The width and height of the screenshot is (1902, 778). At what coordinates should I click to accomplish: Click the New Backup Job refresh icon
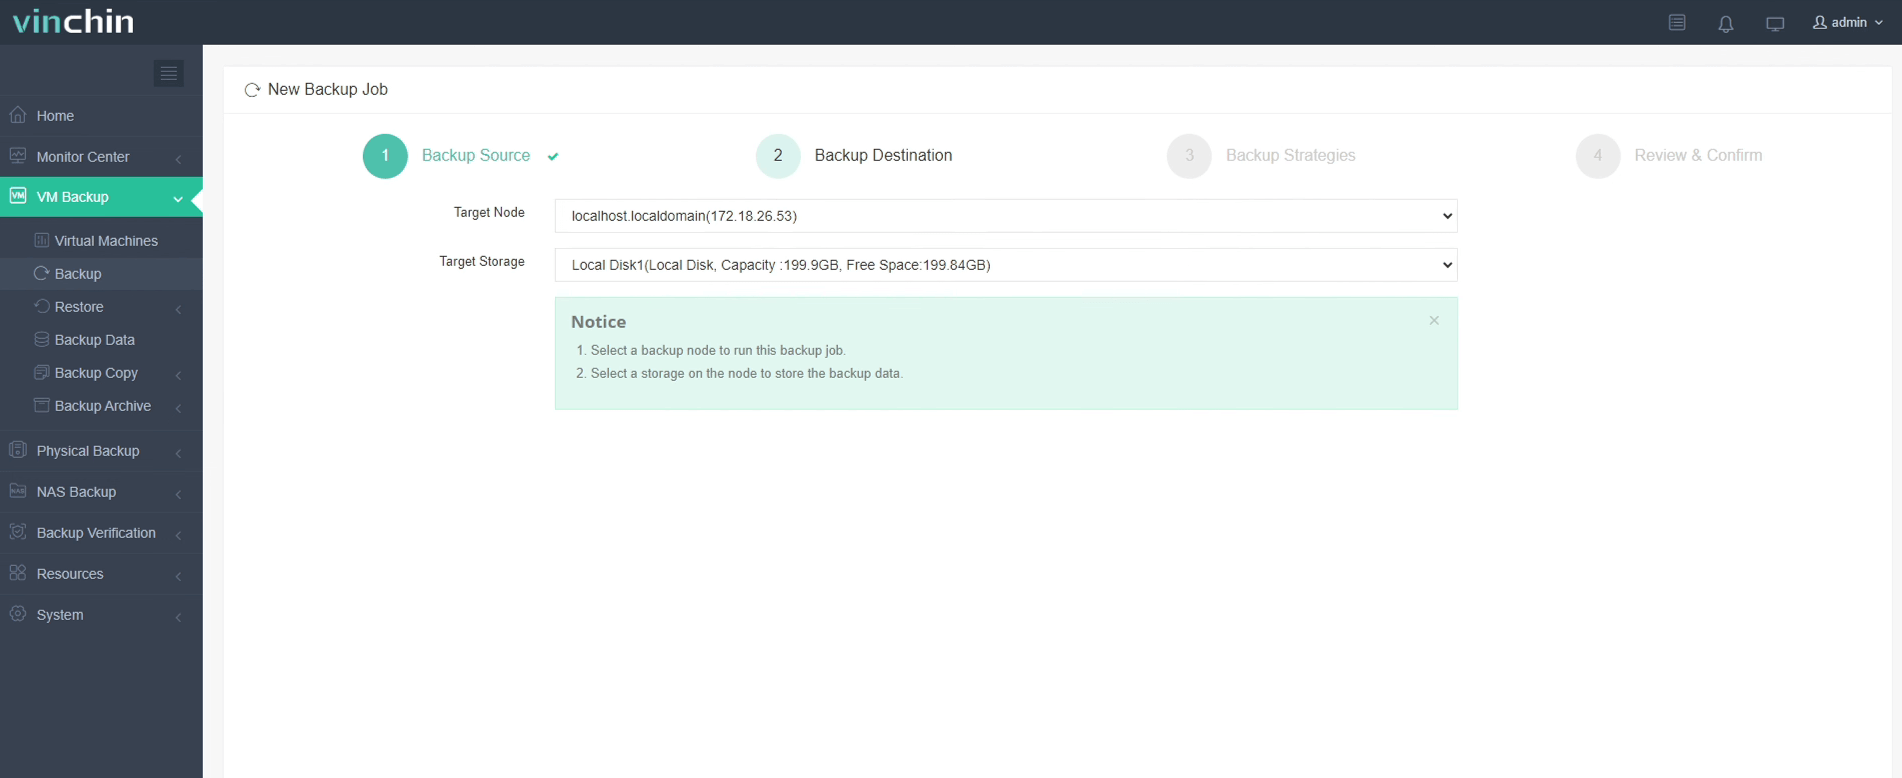pos(252,90)
